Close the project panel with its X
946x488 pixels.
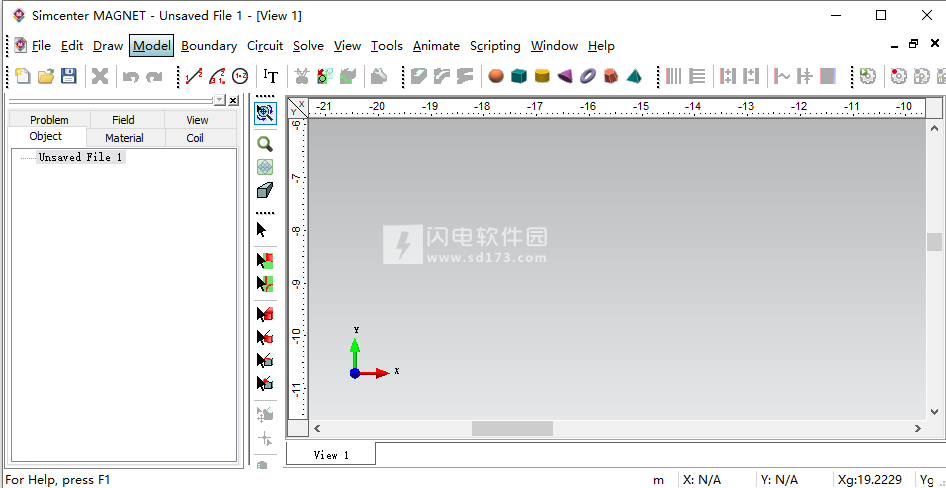point(233,100)
